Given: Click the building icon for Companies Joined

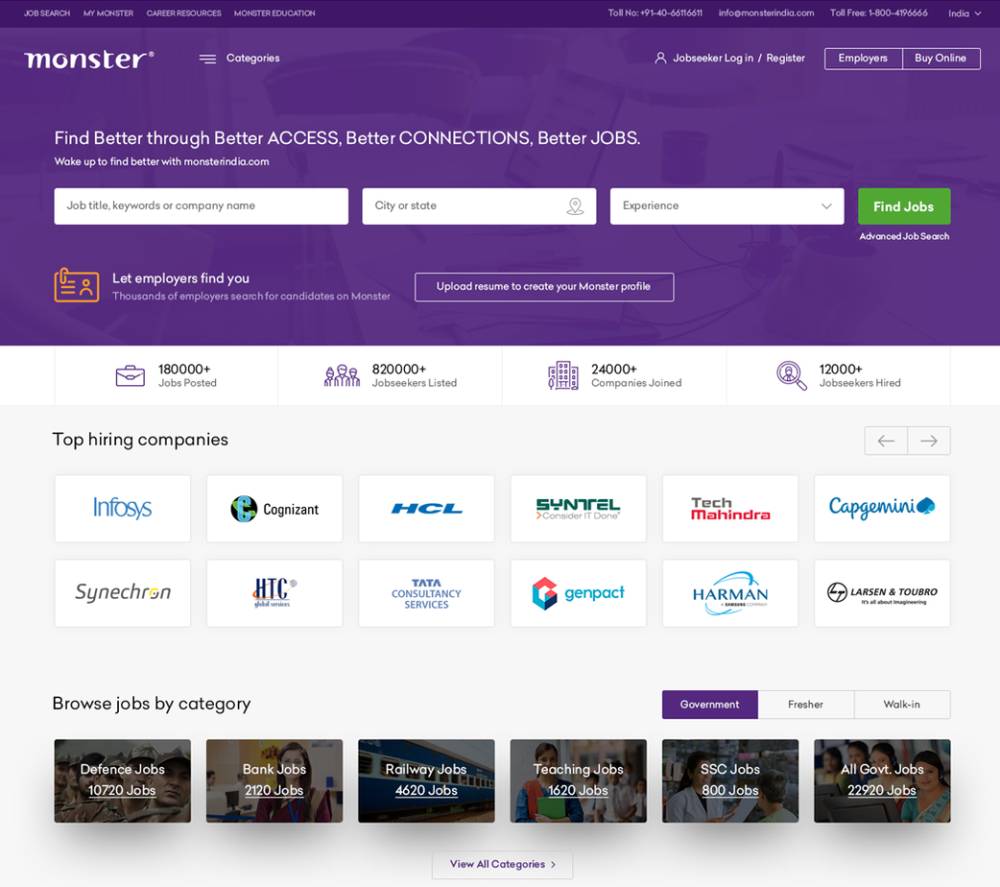Looking at the screenshot, I should tap(563, 375).
